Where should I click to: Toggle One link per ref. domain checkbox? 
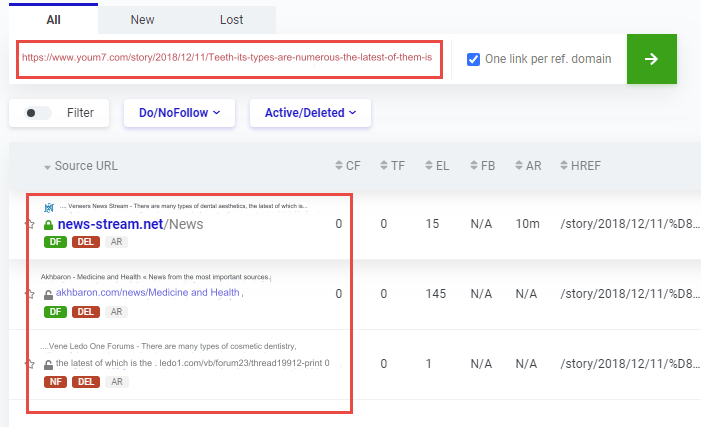[x=473, y=59]
